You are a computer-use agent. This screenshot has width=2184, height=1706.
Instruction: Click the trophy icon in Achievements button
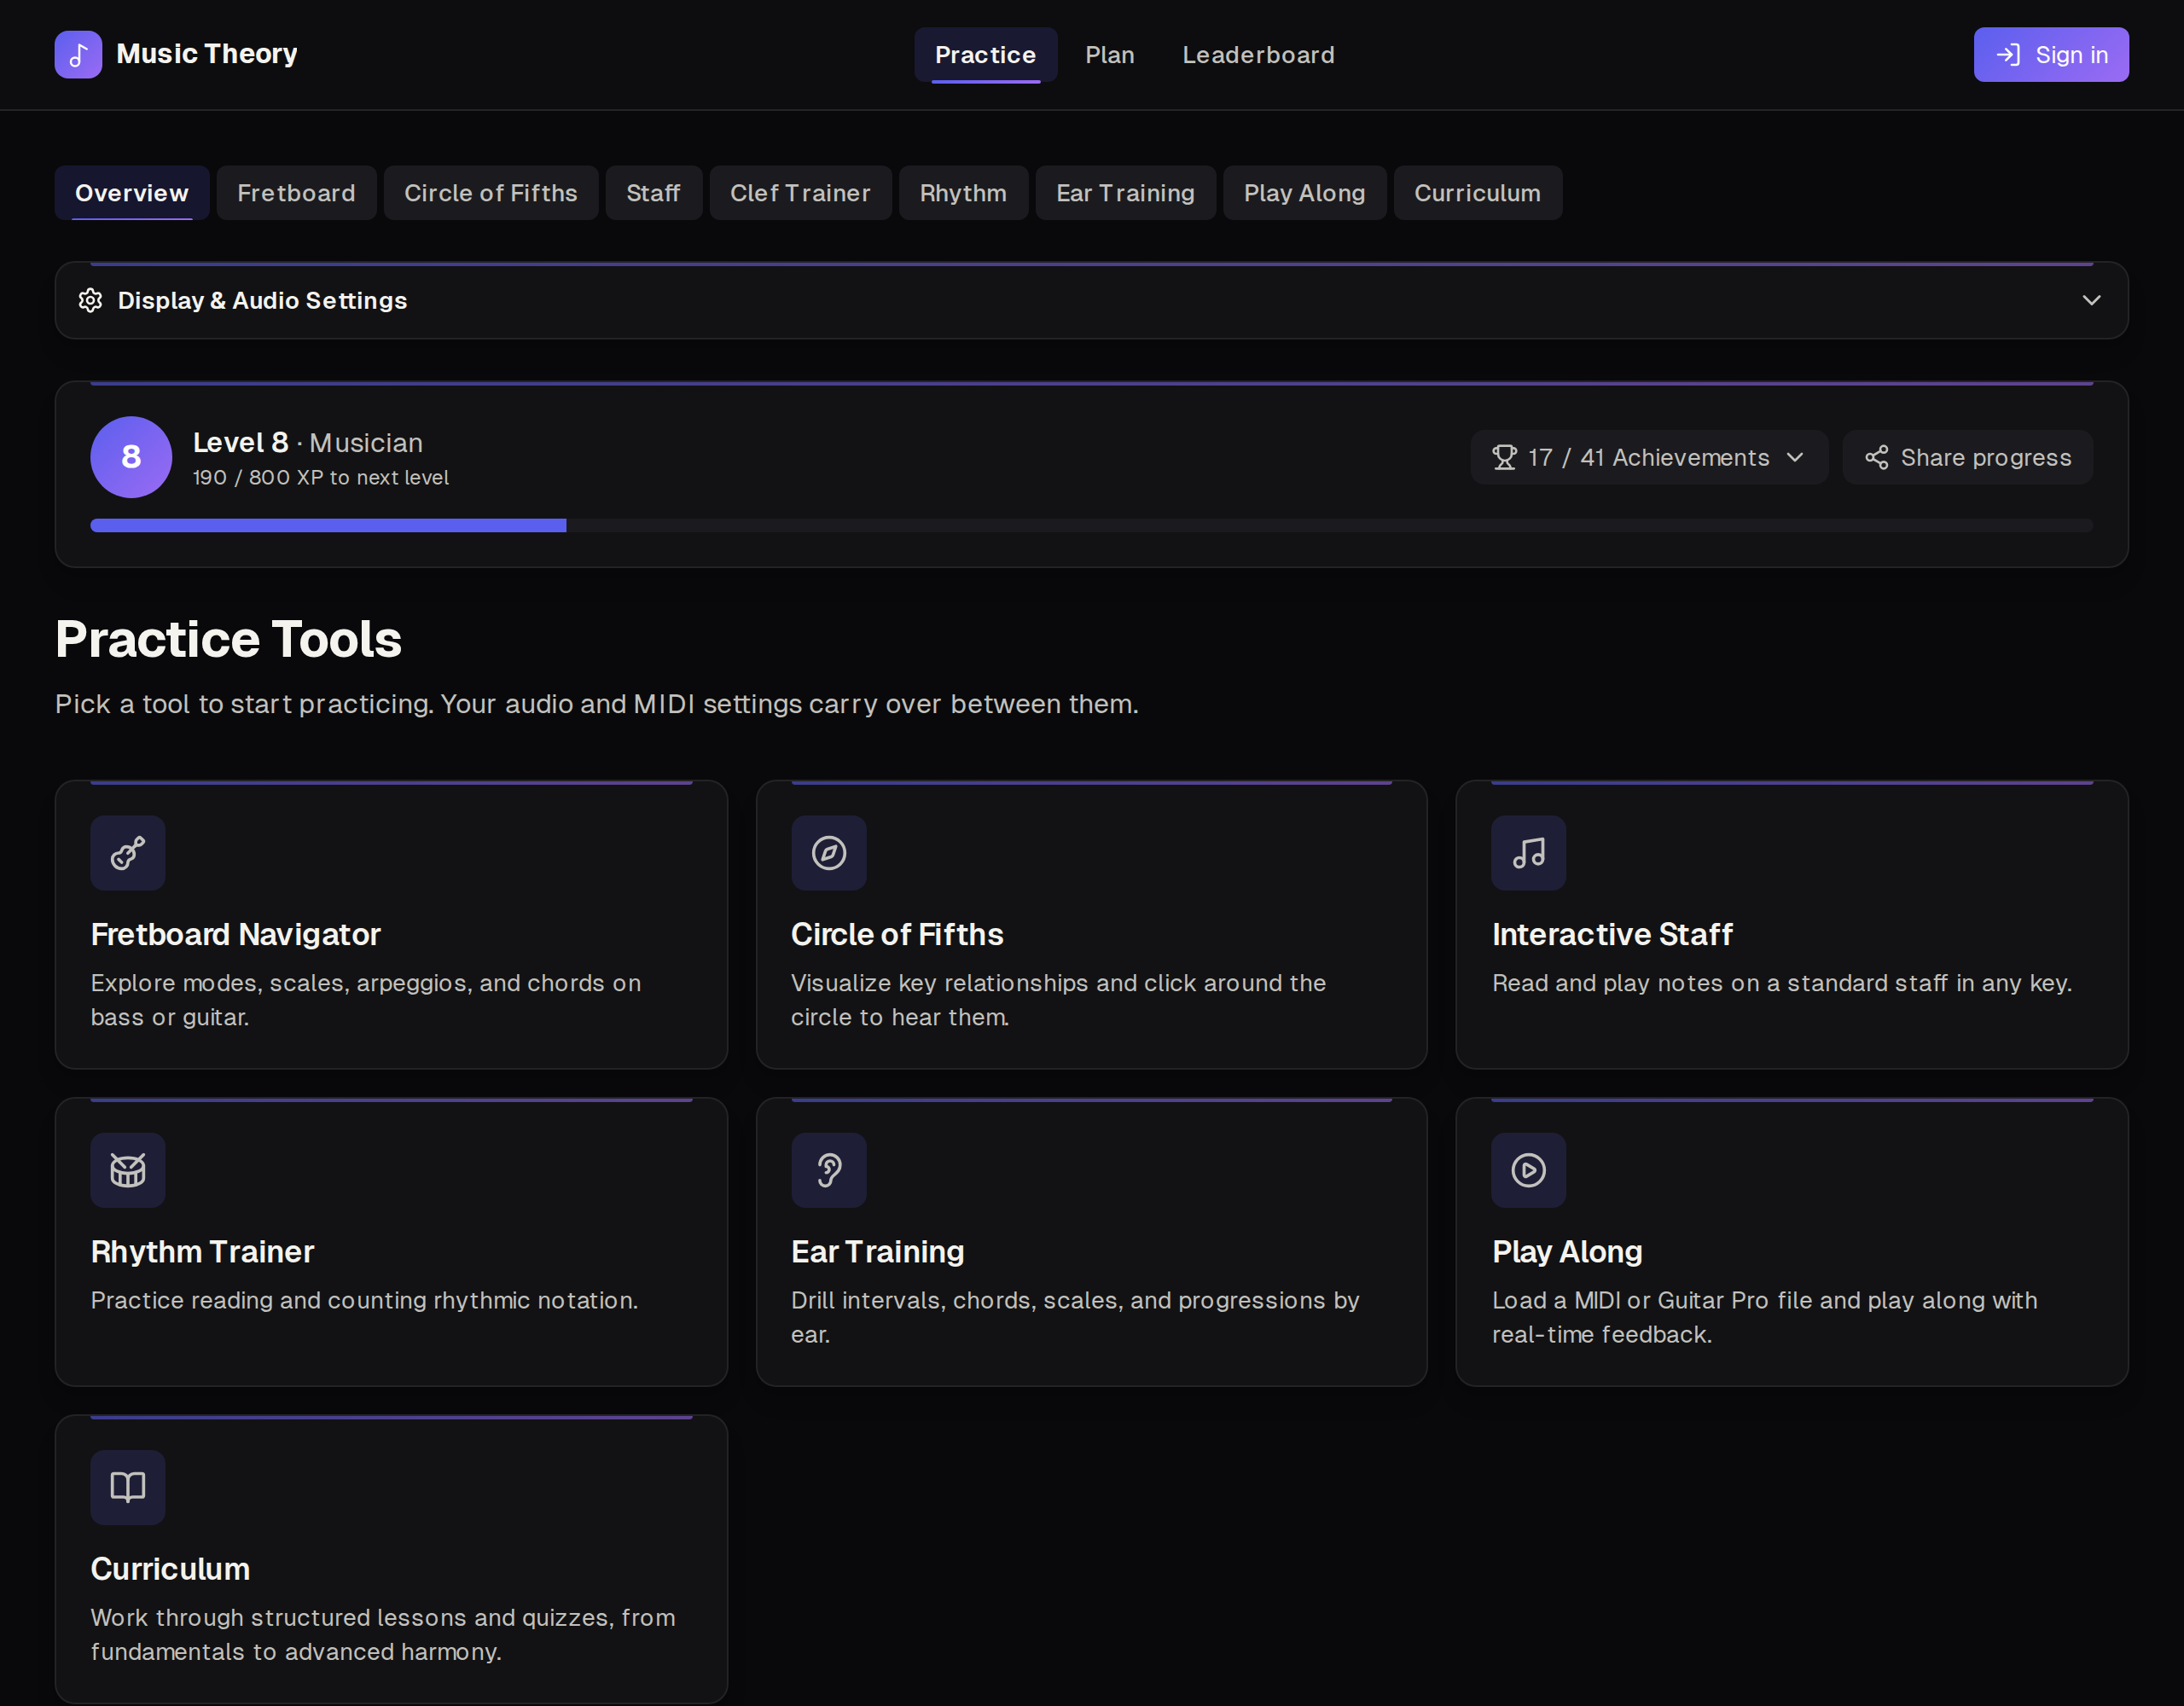(x=1504, y=457)
